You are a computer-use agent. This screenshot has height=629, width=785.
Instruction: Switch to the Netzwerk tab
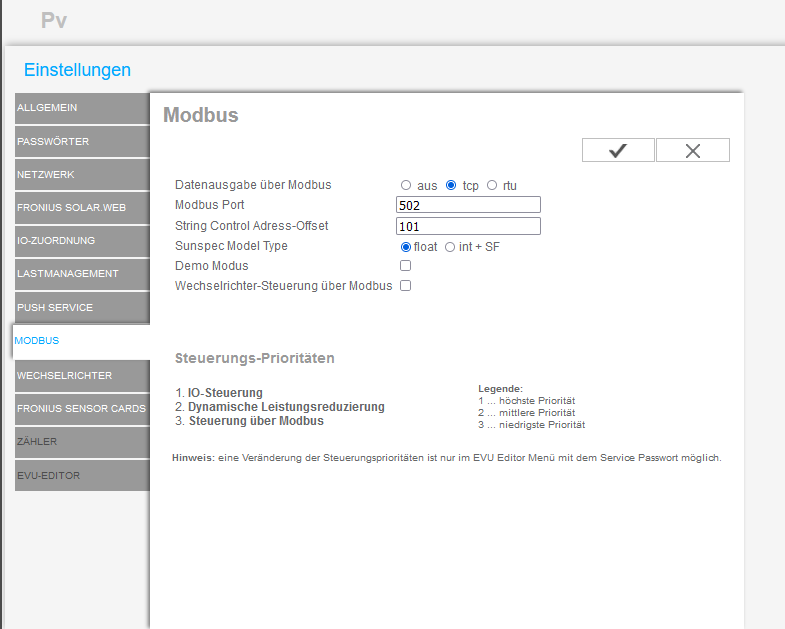coord(81,175)
